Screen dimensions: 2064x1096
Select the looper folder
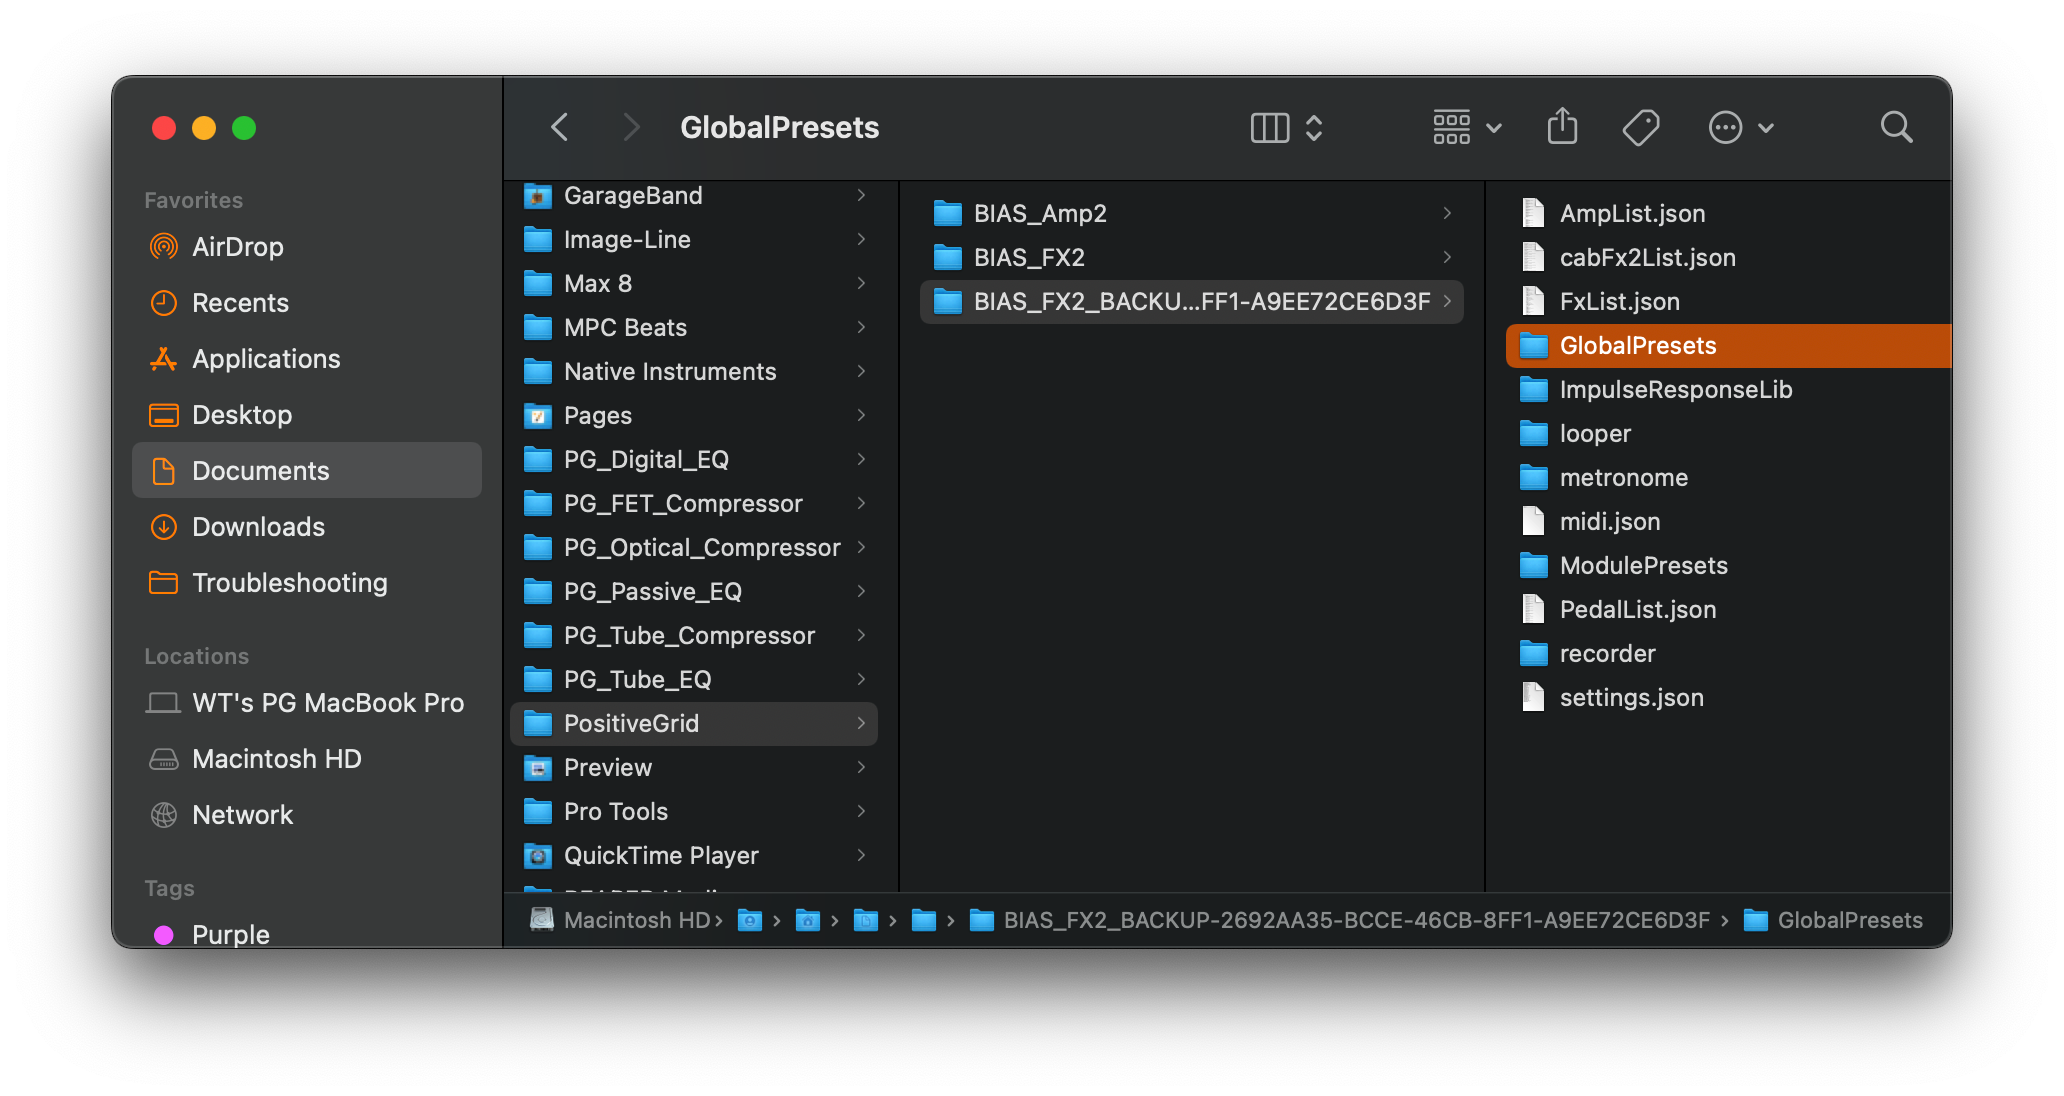coord(1728,433)
